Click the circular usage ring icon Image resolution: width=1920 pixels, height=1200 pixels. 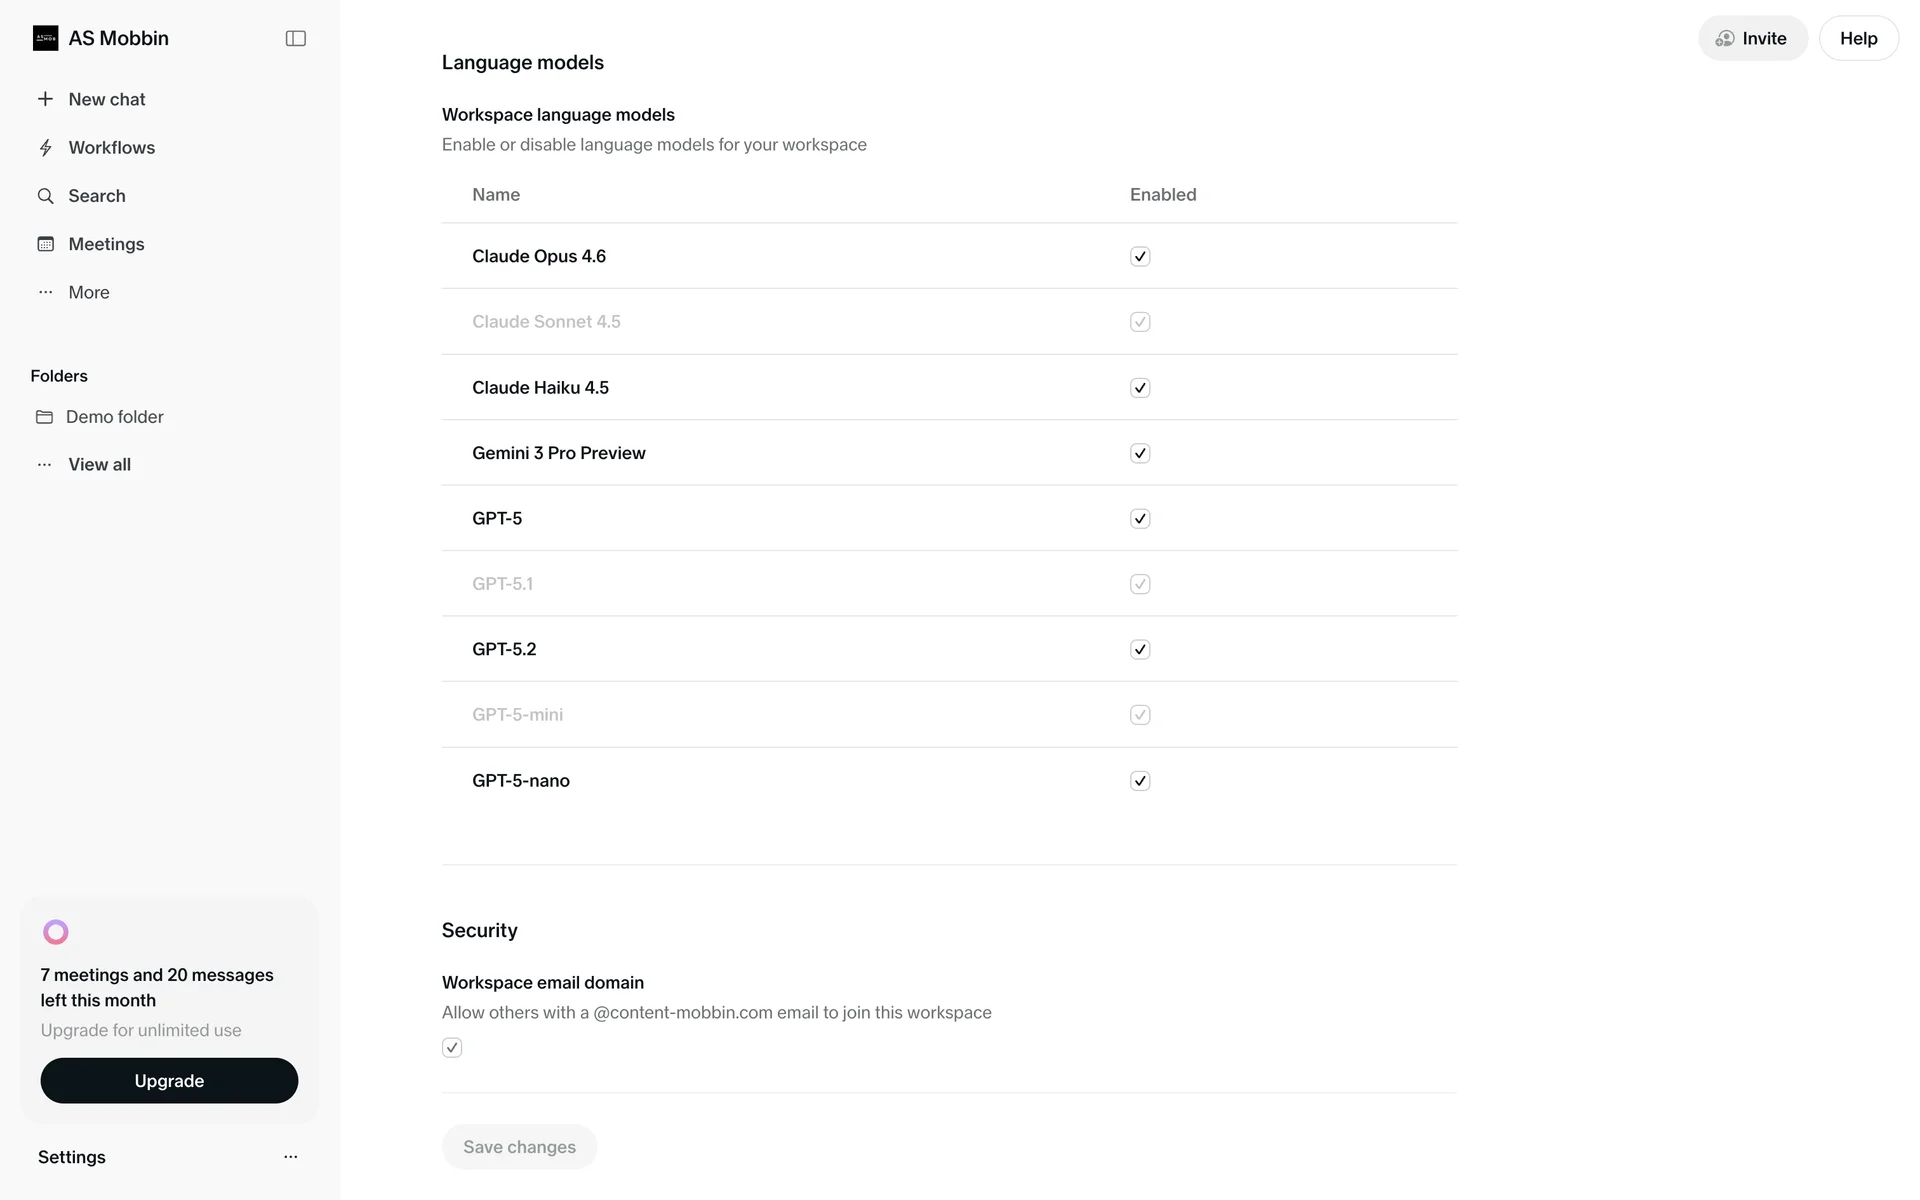point(56,932)
